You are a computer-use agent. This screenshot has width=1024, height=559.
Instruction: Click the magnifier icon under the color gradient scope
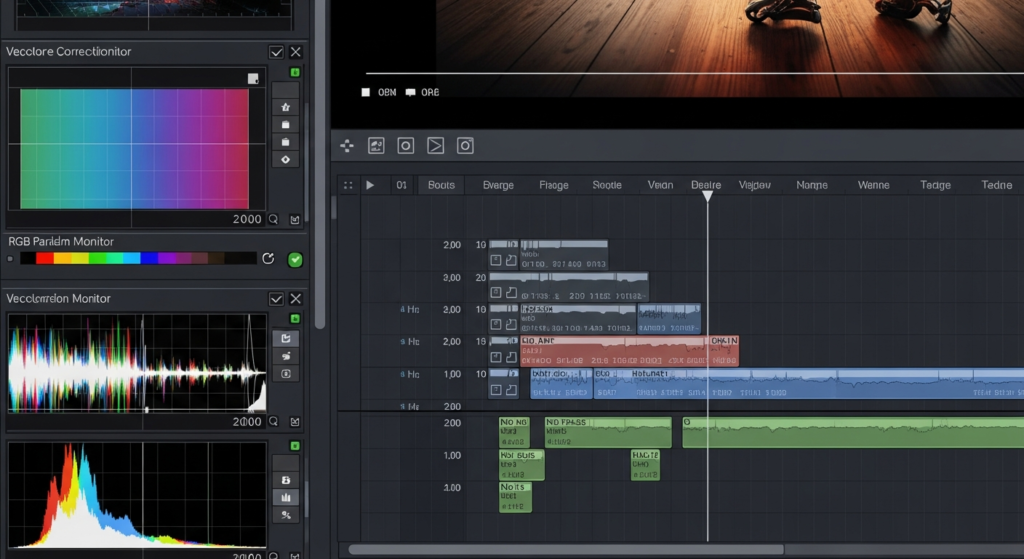tap(273, 219)
